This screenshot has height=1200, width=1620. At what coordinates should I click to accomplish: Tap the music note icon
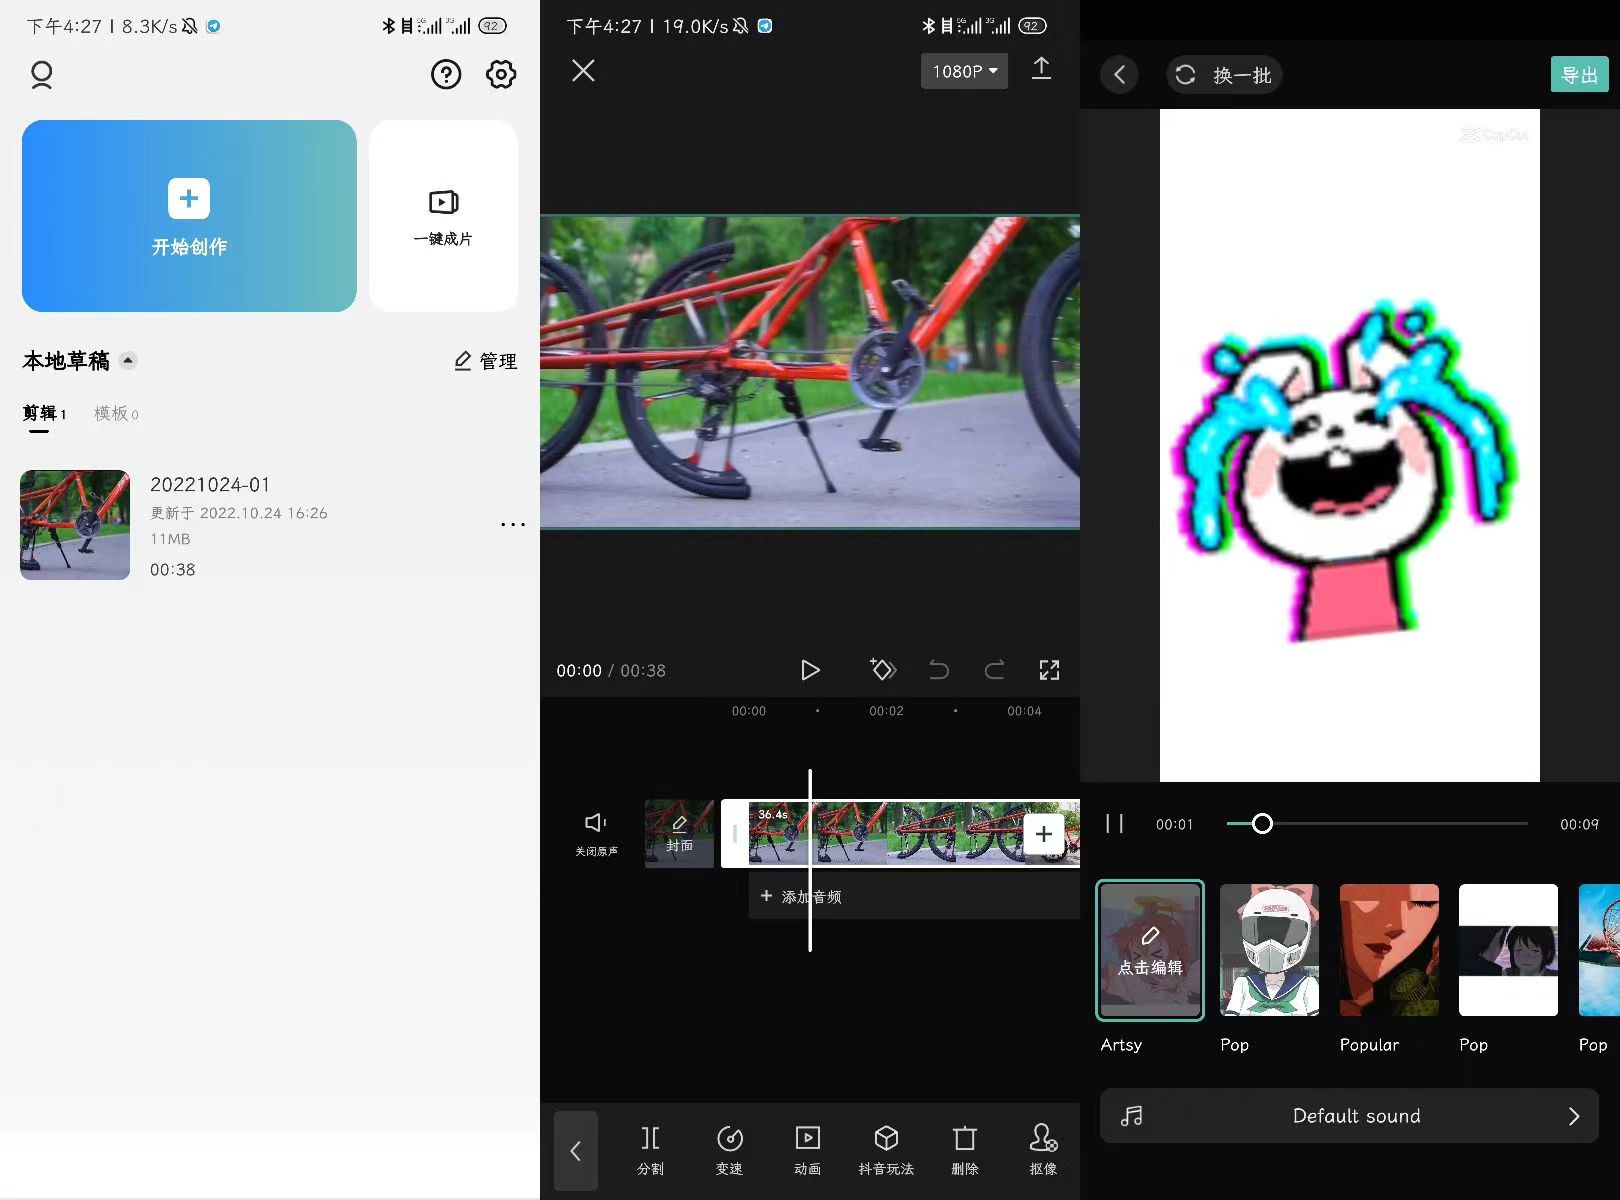pos(1131,1116)
